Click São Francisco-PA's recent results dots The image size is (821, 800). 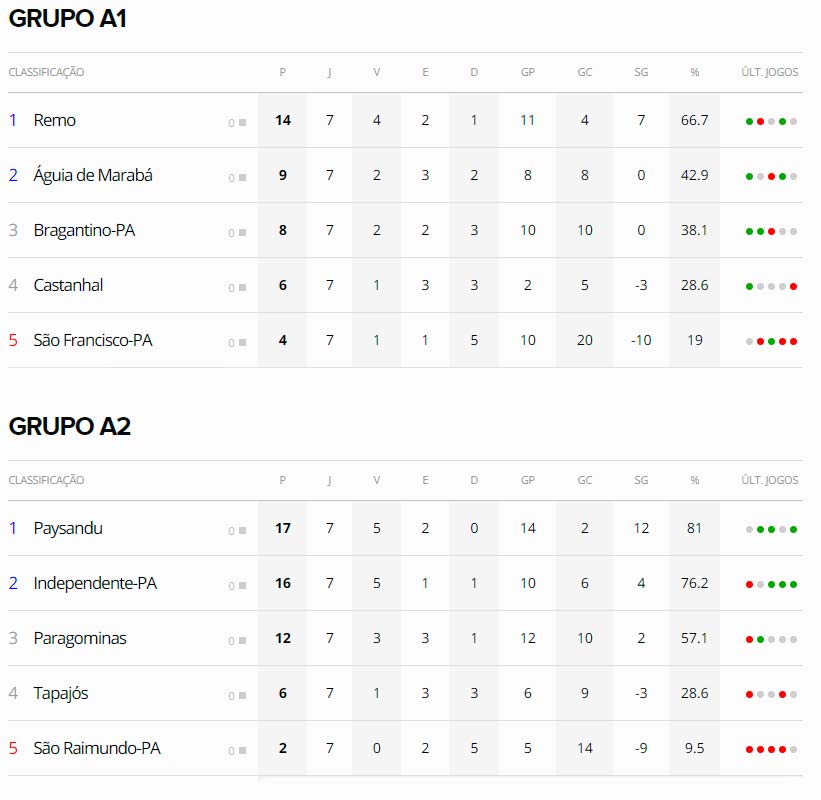pos(771,341)
